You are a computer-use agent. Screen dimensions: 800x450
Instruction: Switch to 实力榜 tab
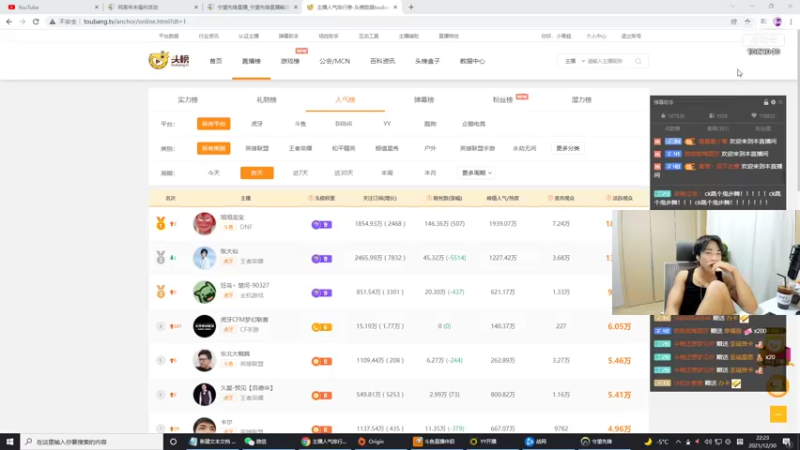tap(188, 100)
